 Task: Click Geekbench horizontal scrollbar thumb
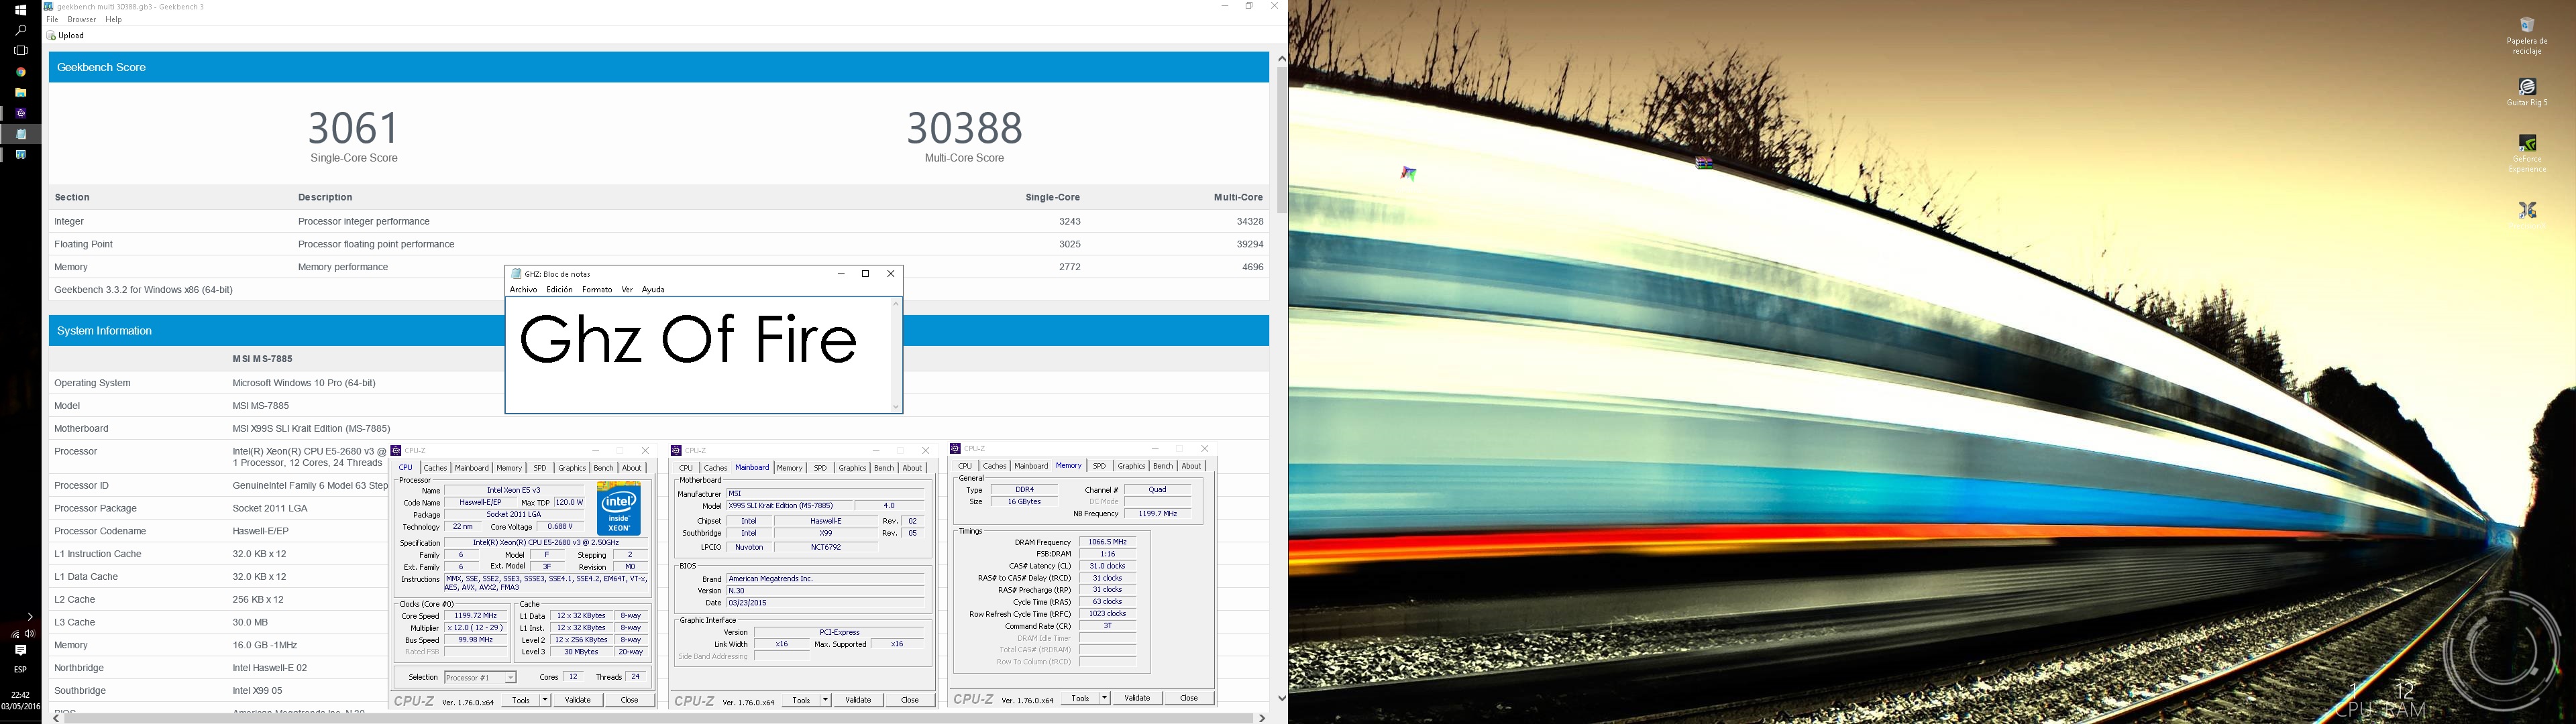659,718
